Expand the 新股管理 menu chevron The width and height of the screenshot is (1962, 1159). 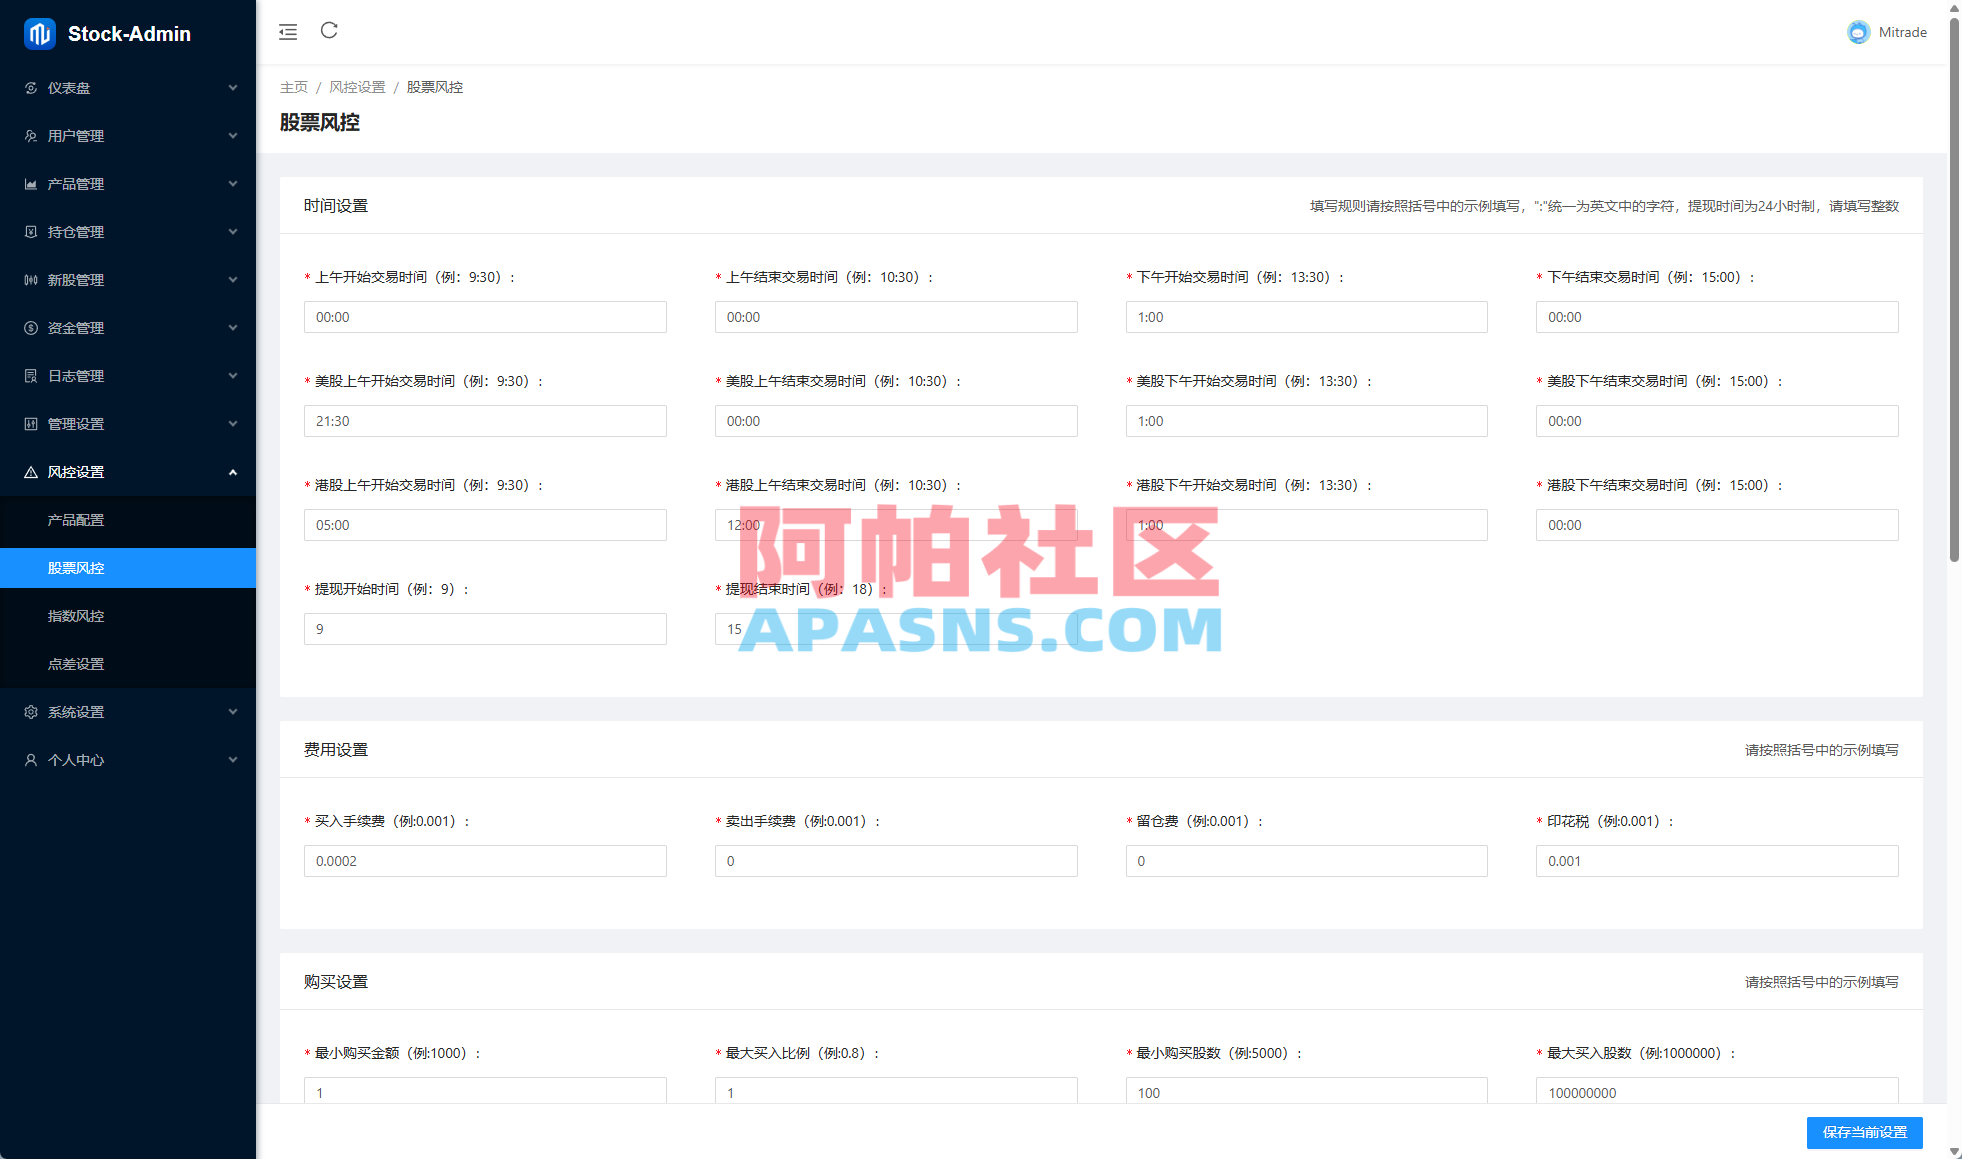coord(233,280)
